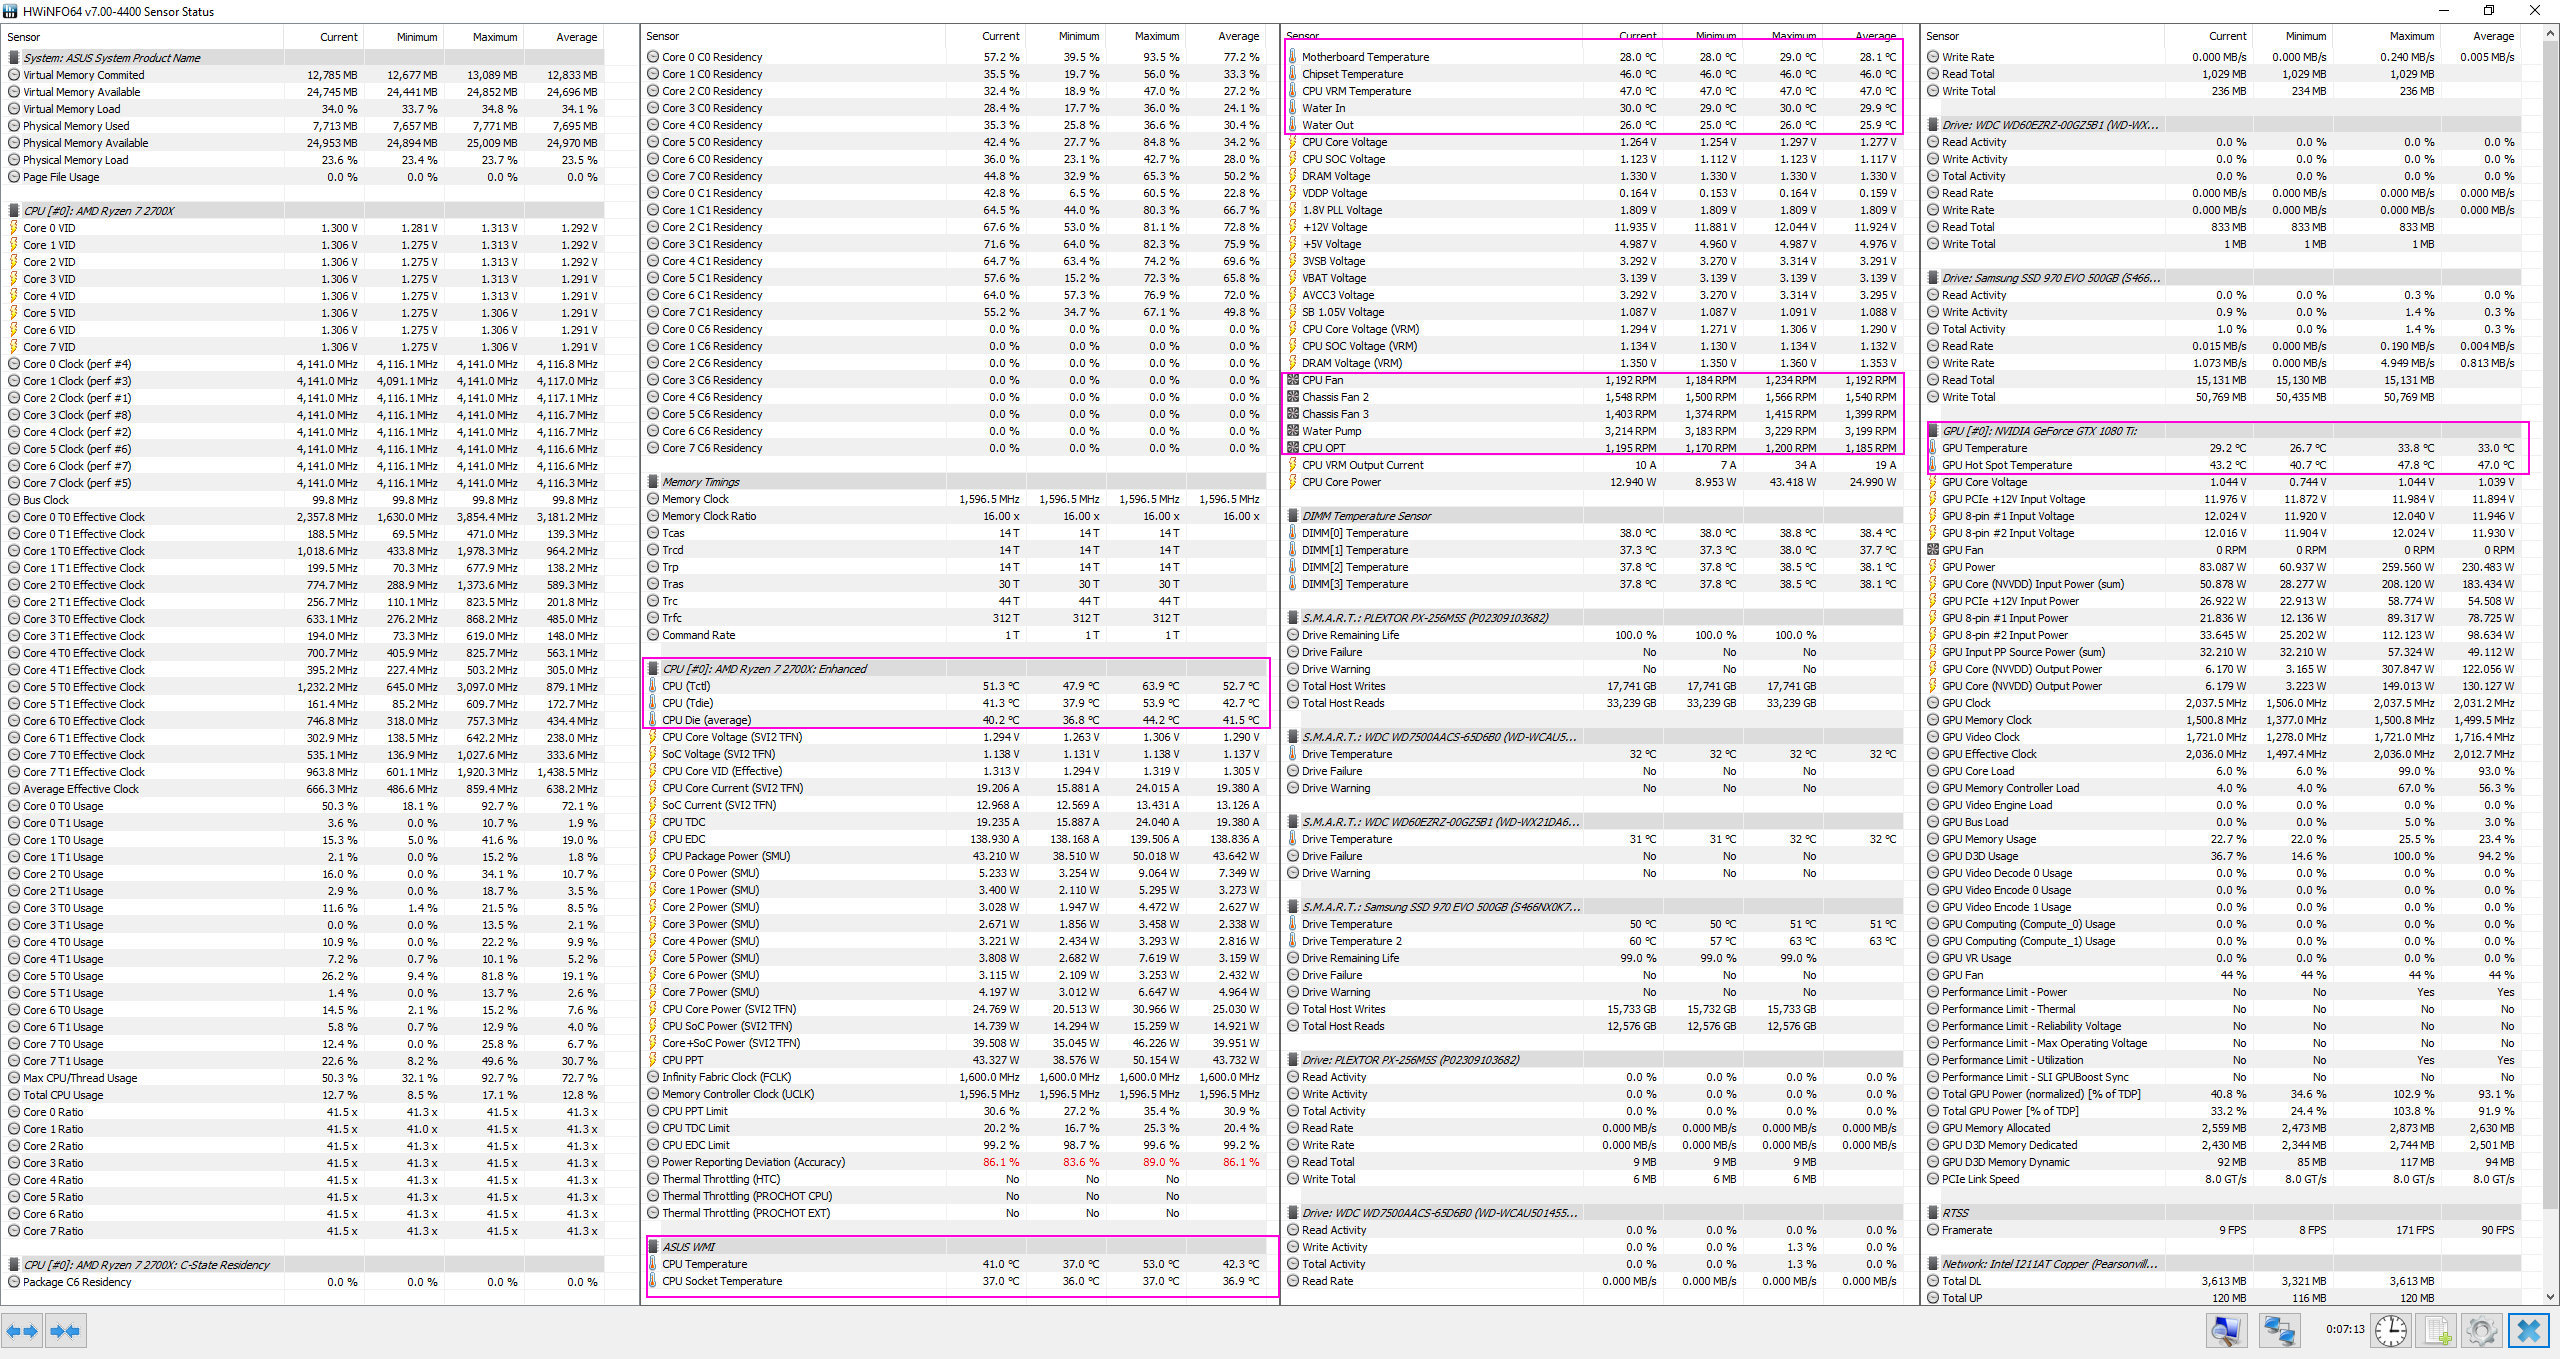Select CPU AMD Ryzen 7 2700X Enhanced header
Screen dimensions: 2560x1359
point(764,669)
